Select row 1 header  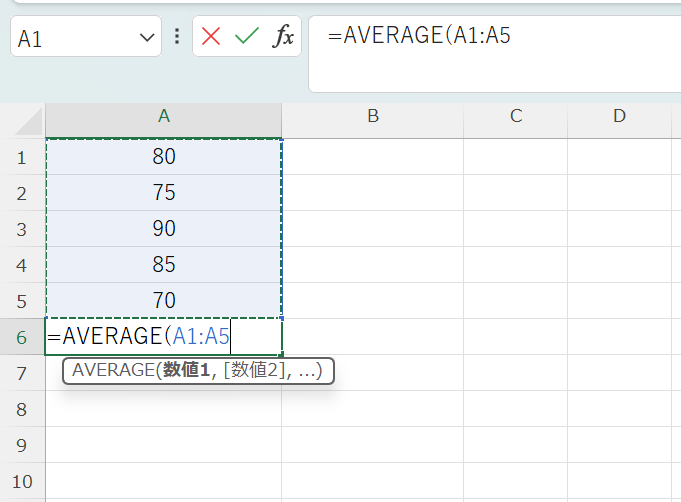22,157
